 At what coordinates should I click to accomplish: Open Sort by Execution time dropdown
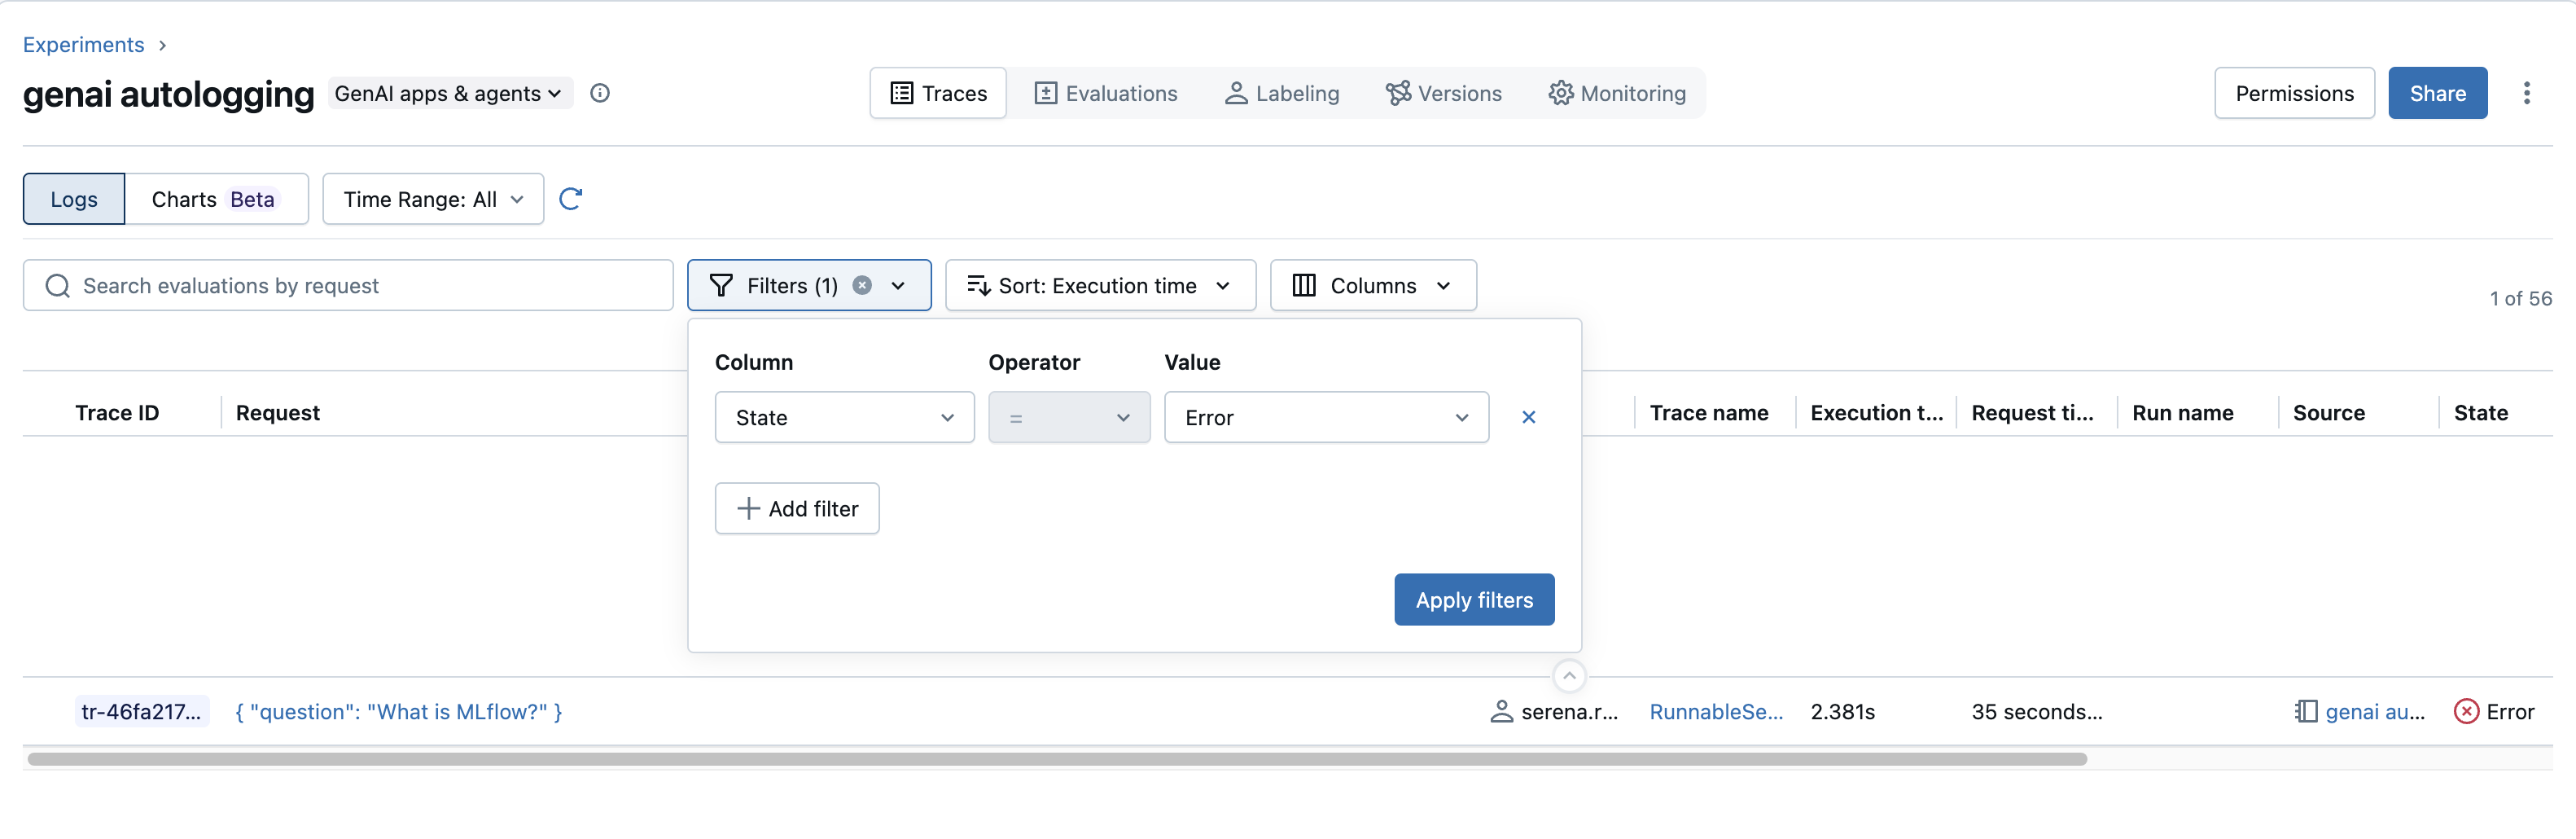pos(1099,286)
